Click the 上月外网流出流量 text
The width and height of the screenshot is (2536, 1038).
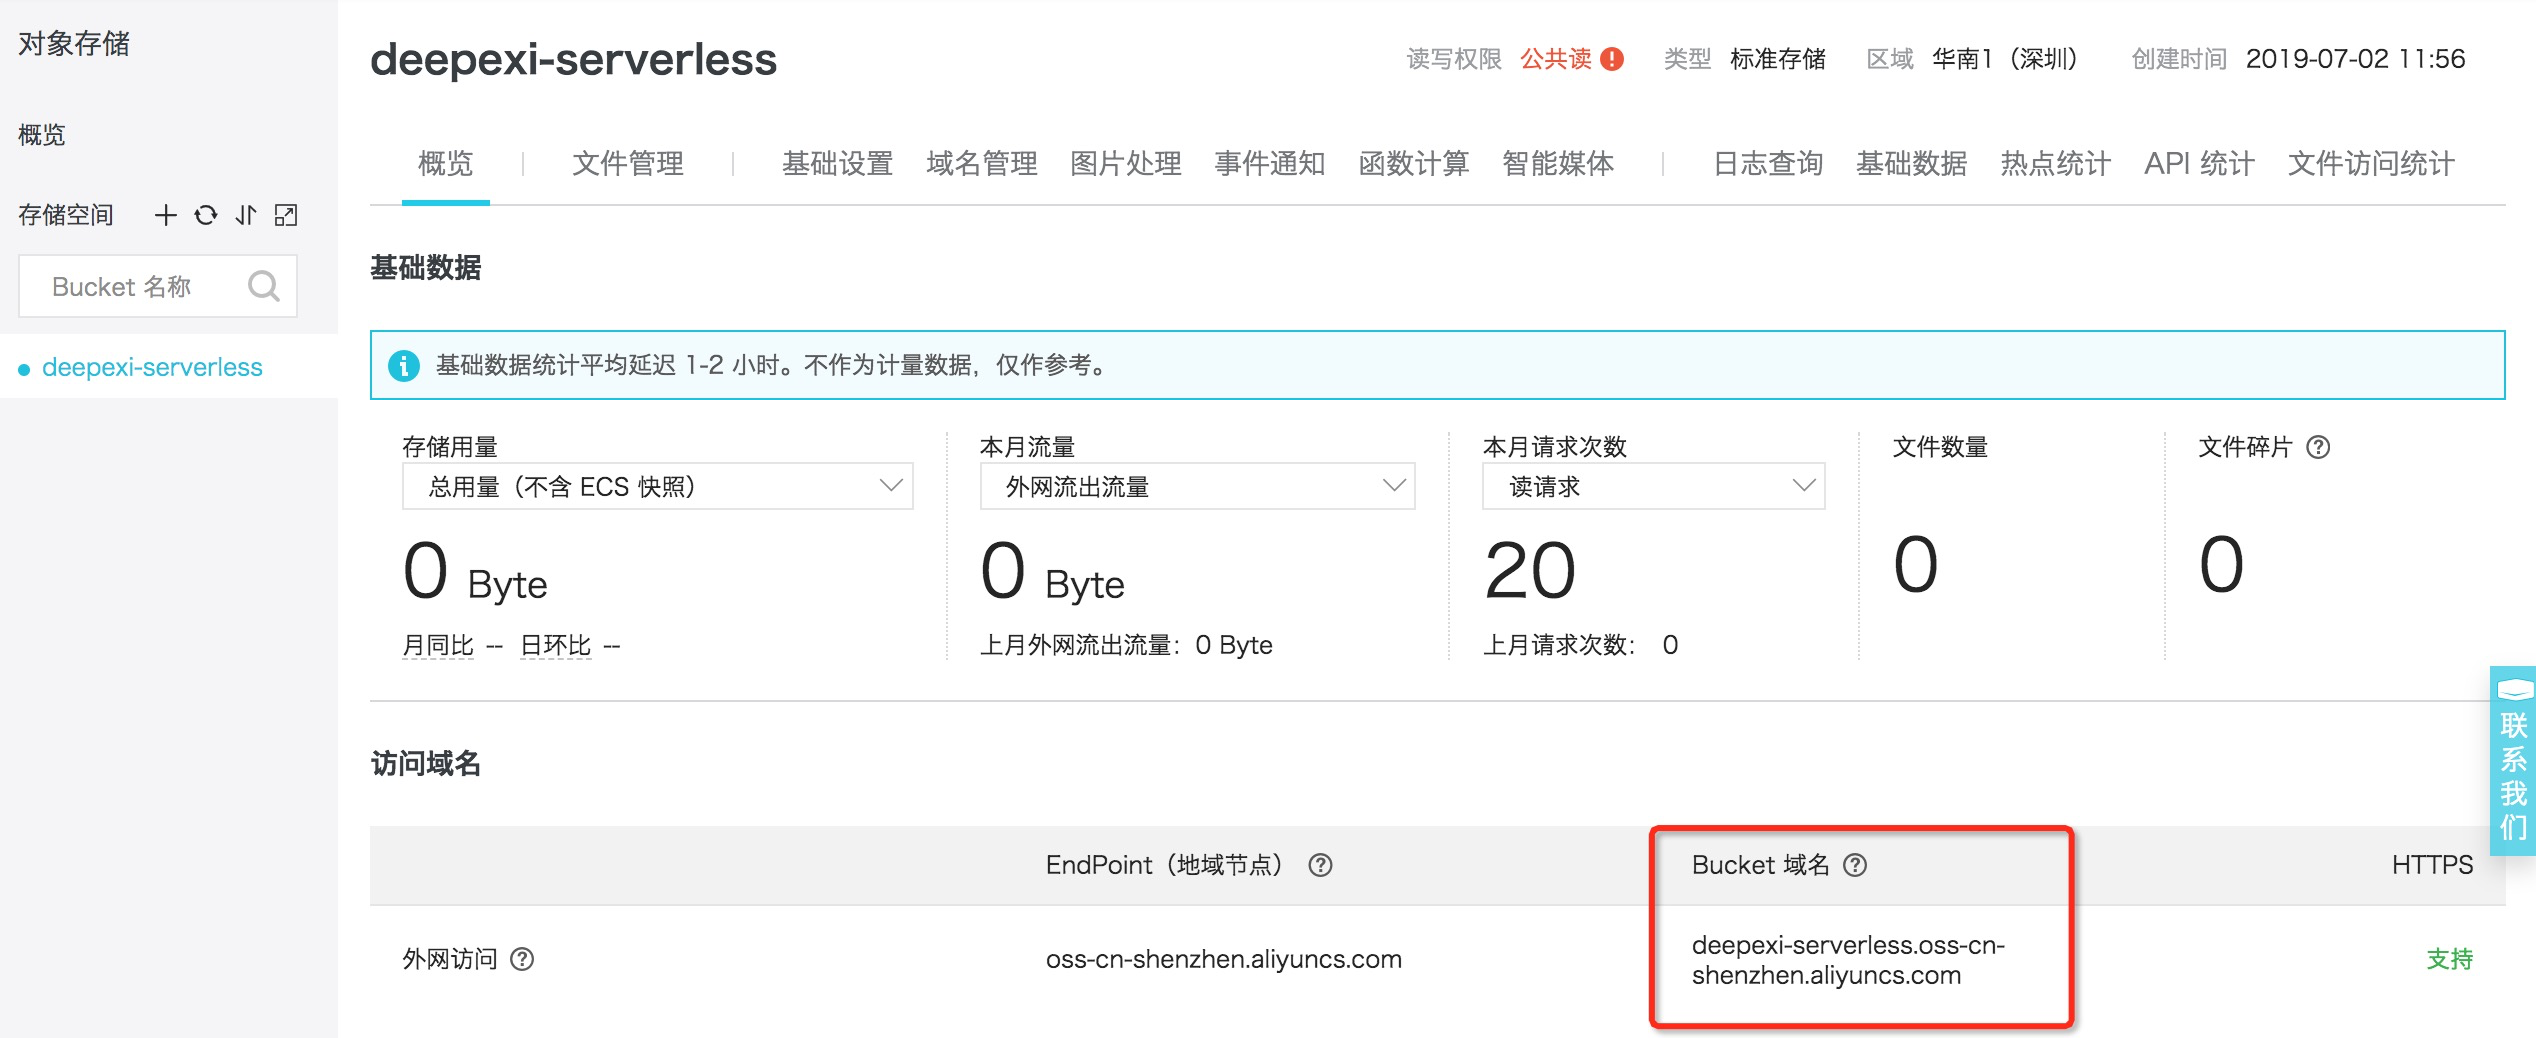1126,645
